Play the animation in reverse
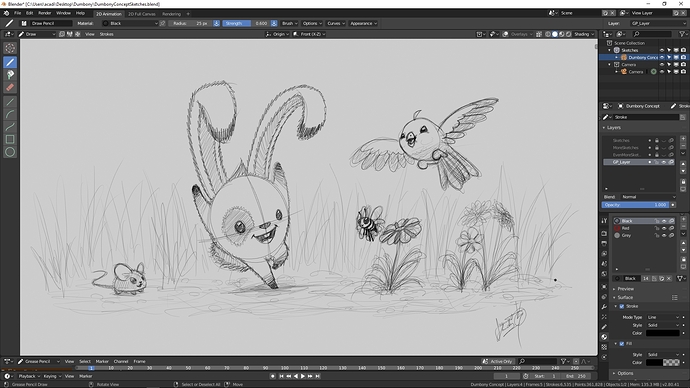The image size is (690, 388). tap(296, 377)
